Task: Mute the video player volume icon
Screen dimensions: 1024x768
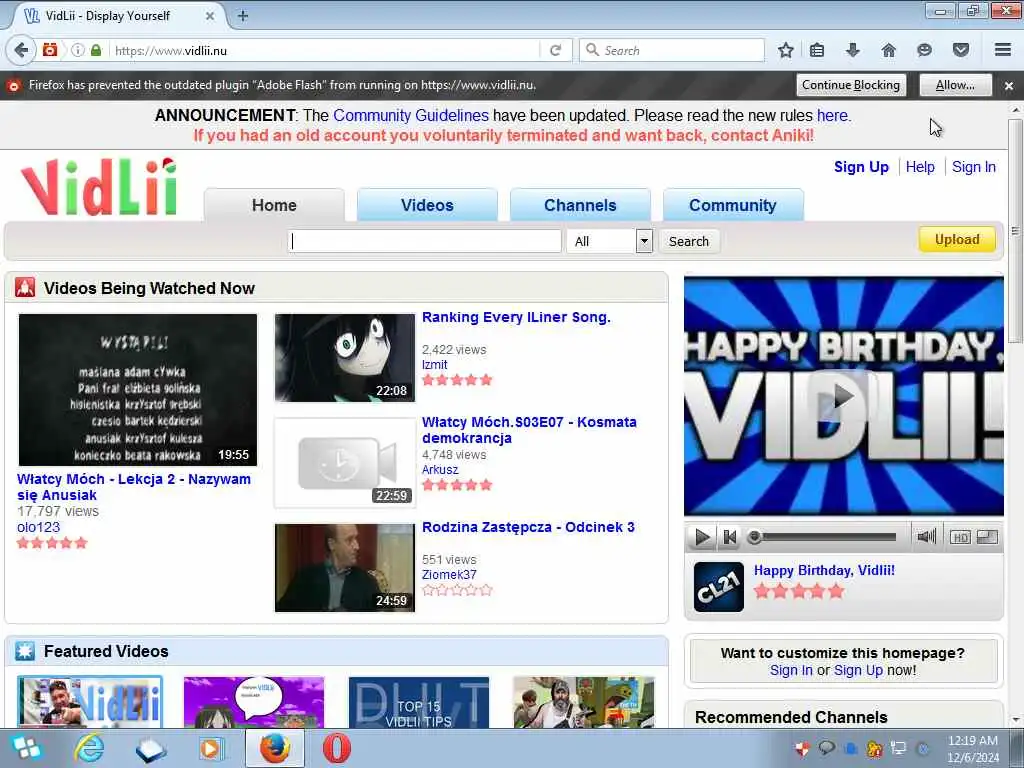Action: tap(927, 537)
